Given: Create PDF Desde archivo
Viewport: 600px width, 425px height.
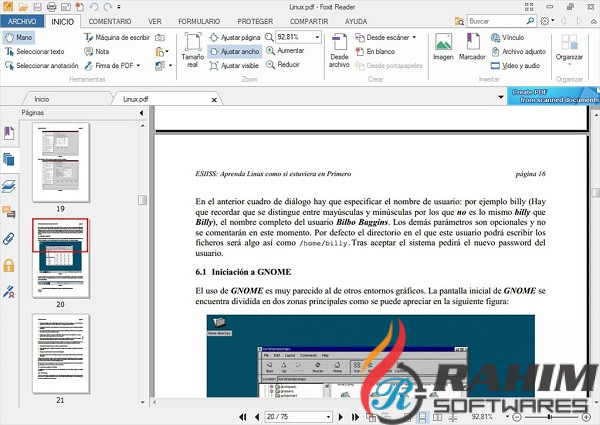Looking at the screenshot, I should click(x=339, y=50).
